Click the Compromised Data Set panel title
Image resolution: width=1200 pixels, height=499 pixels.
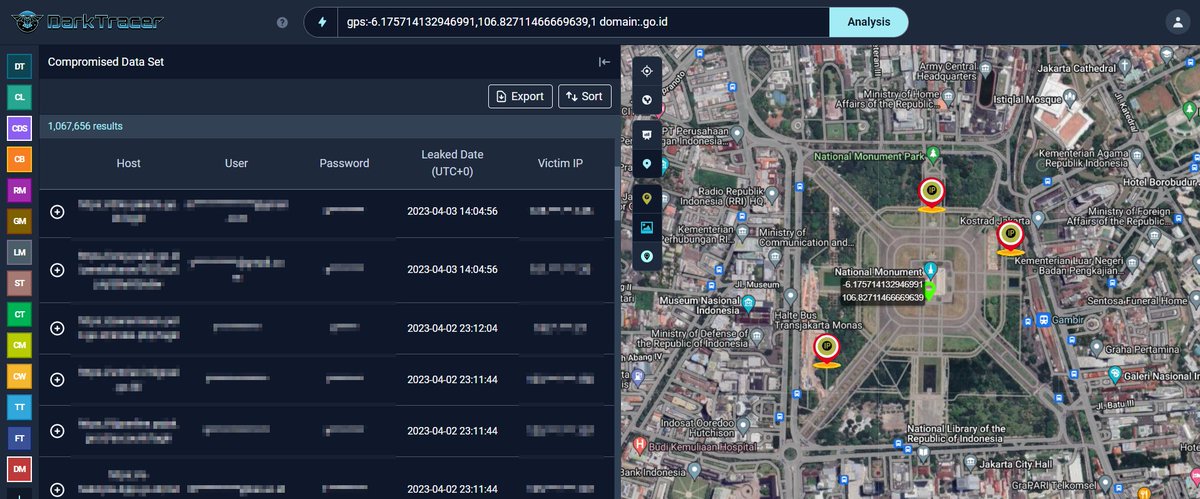point(105,62)
